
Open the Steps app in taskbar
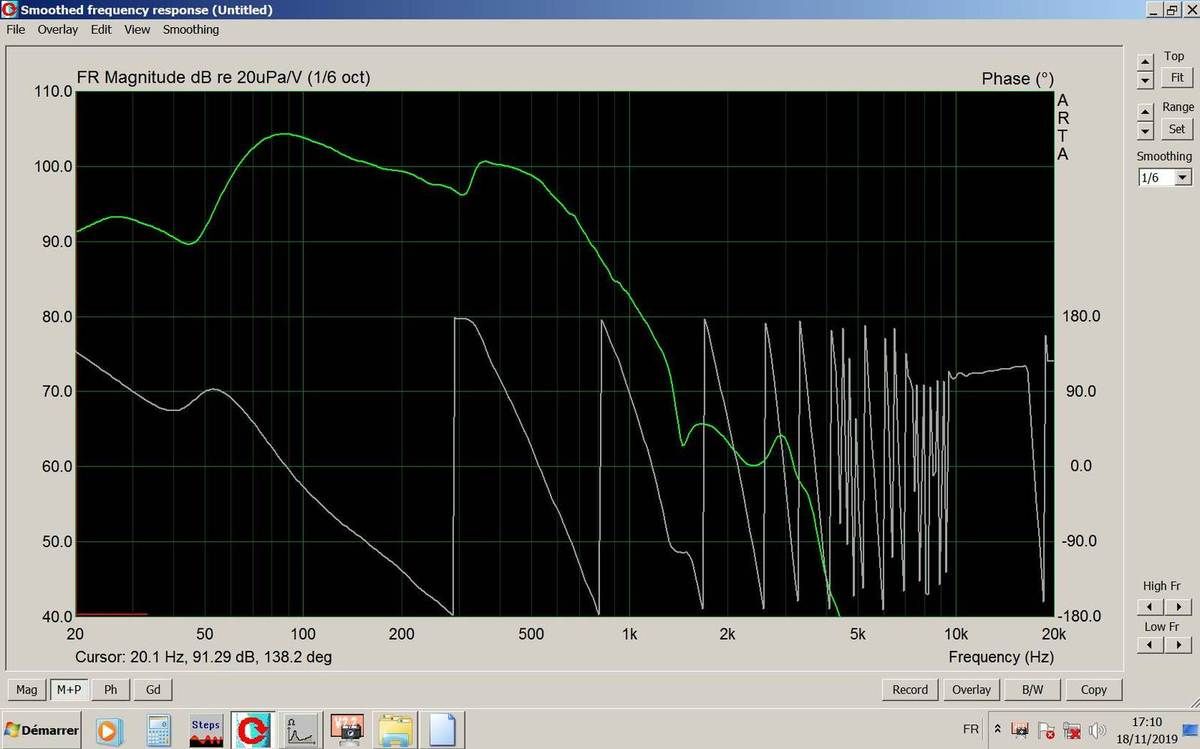click(x=206, y=730)
